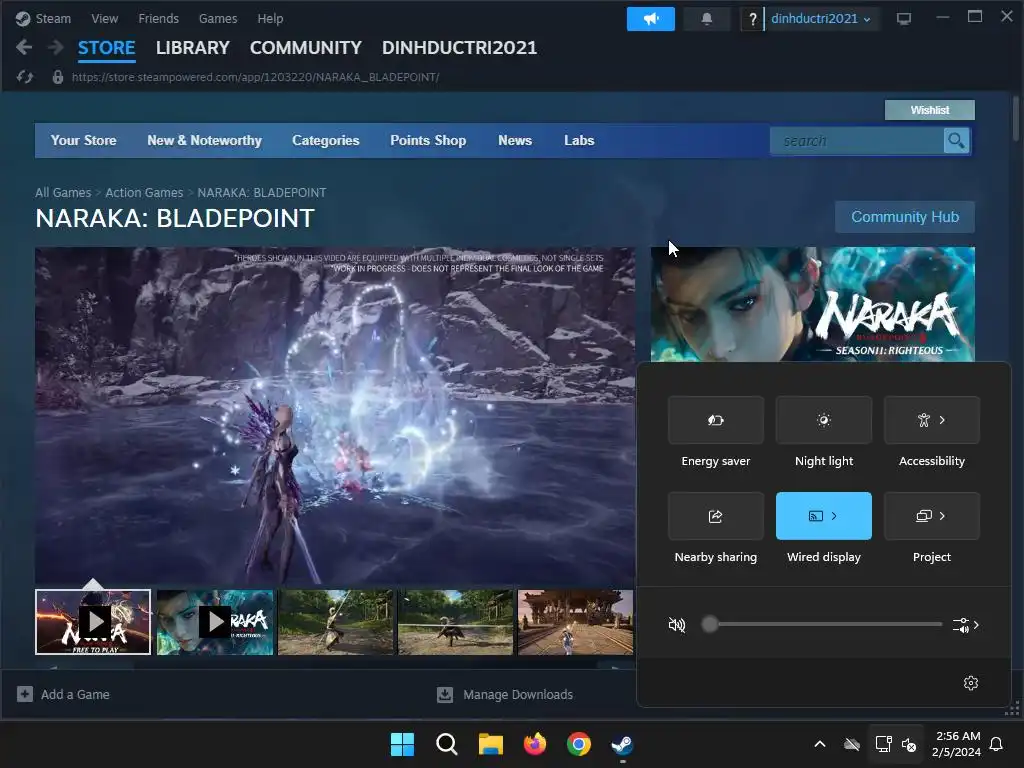Open Windows notification bell in tray
The width and height of the screenshot is (1024, 768).
click(997, 744)
